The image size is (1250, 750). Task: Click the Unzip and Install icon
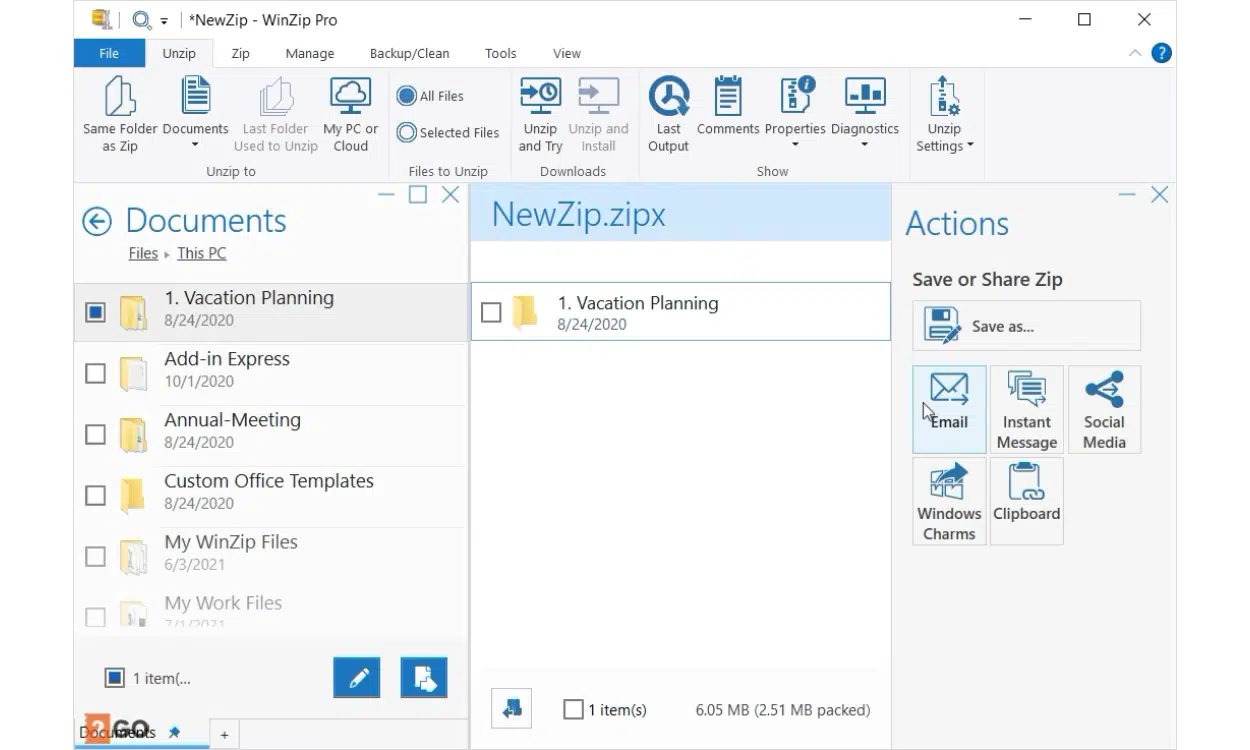click(598, 96)
